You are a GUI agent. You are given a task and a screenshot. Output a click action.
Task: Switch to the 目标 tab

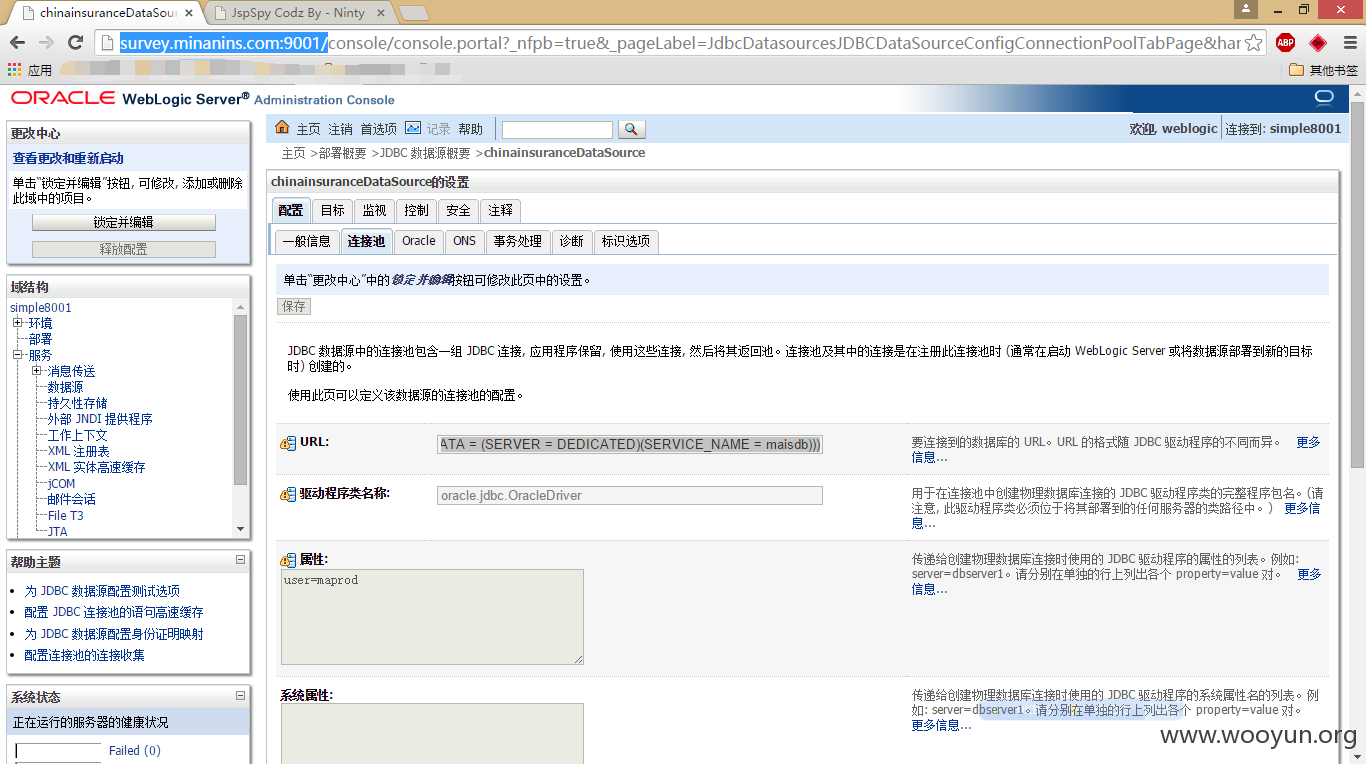333,210
